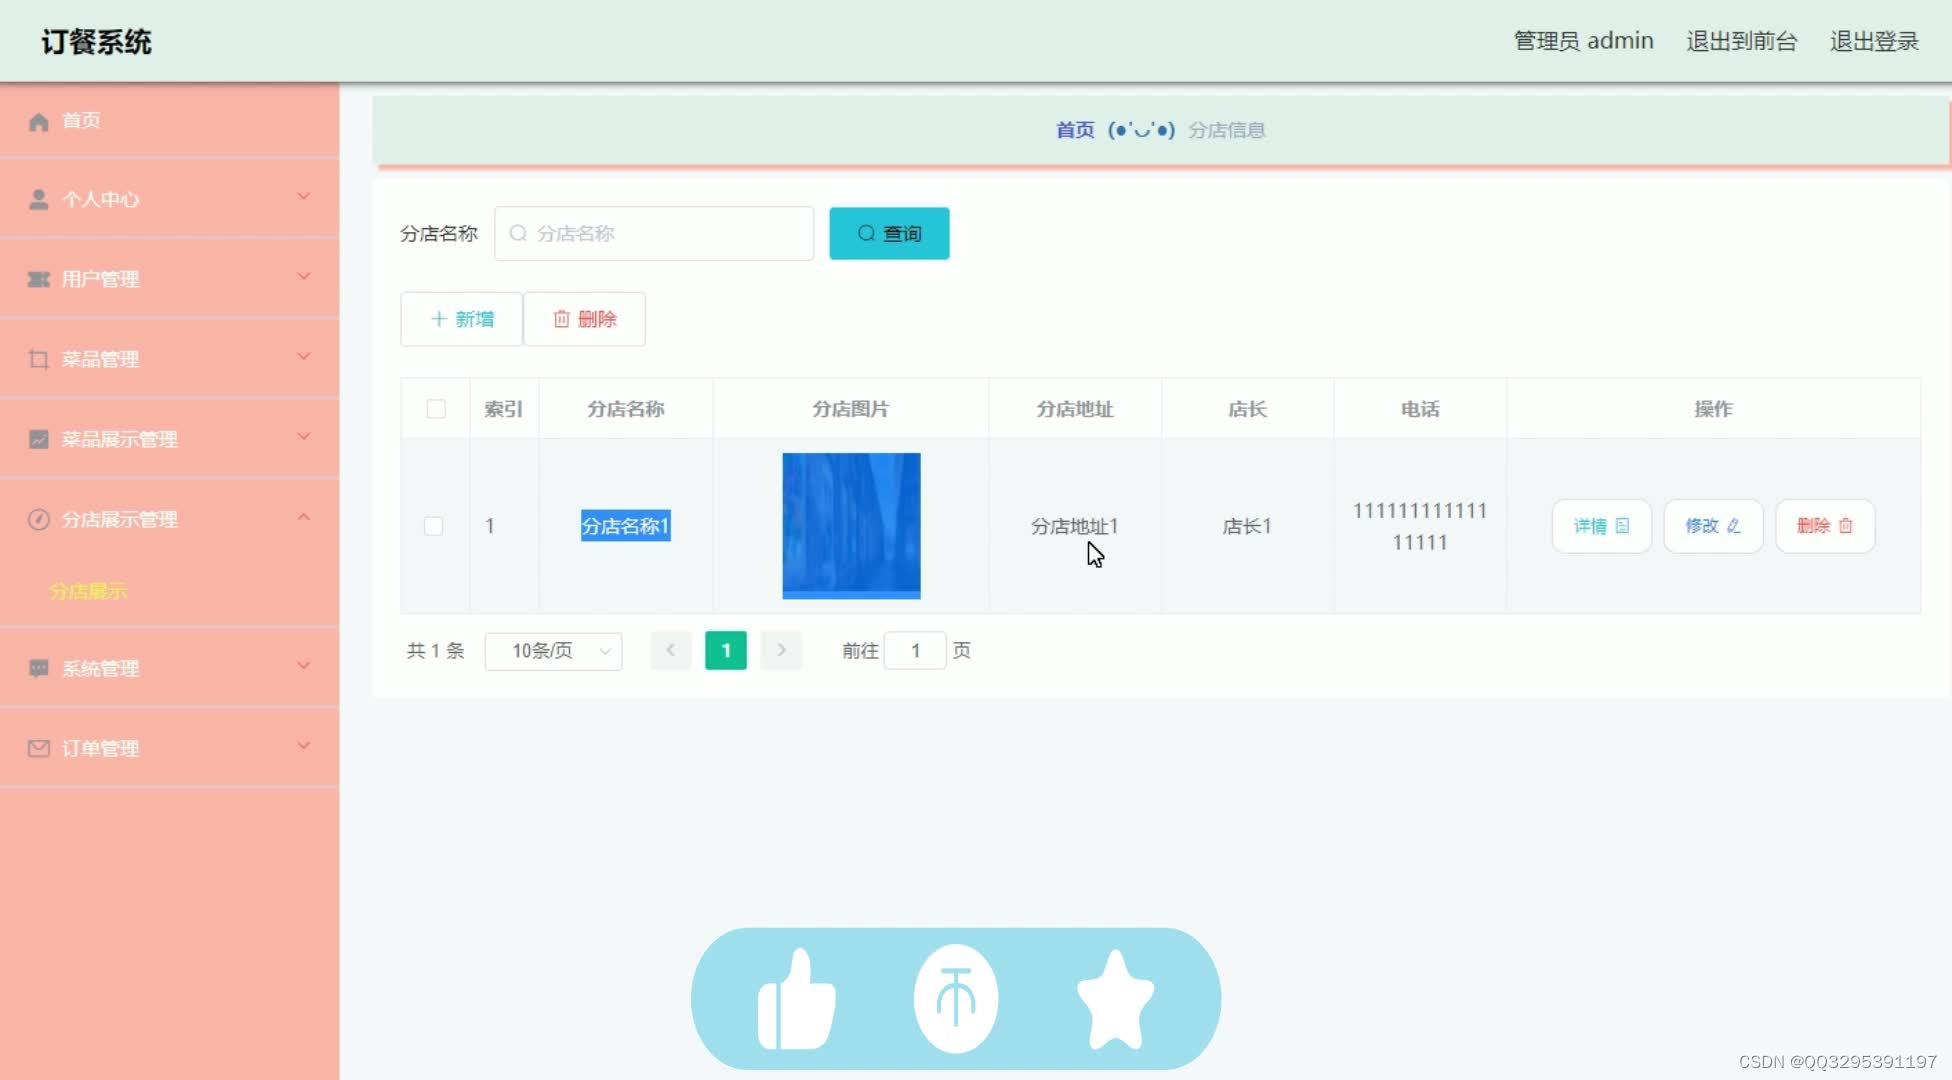Expand the 系统管理 menu chevron
The image size is (1952, 1080).
304,666
